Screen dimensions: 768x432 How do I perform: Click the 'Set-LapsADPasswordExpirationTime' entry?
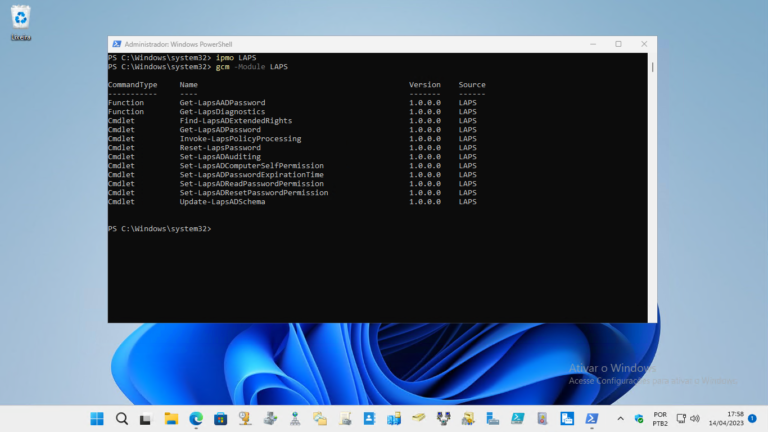tap(252, 174)
